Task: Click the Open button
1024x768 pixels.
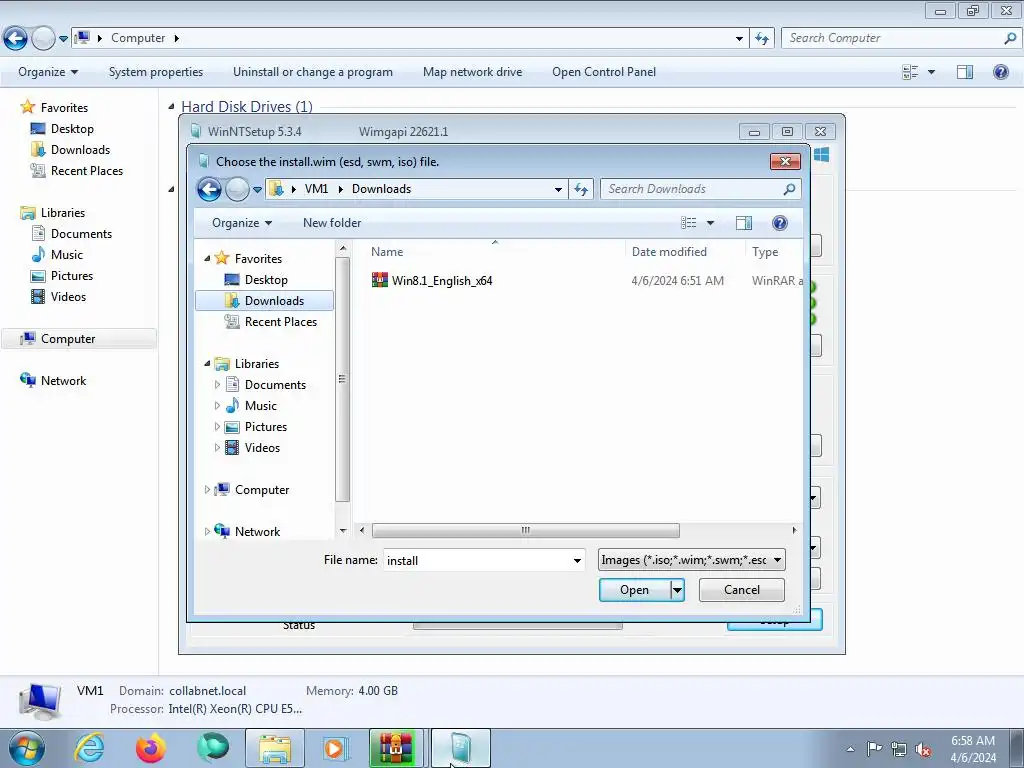Action: (634, 590)
